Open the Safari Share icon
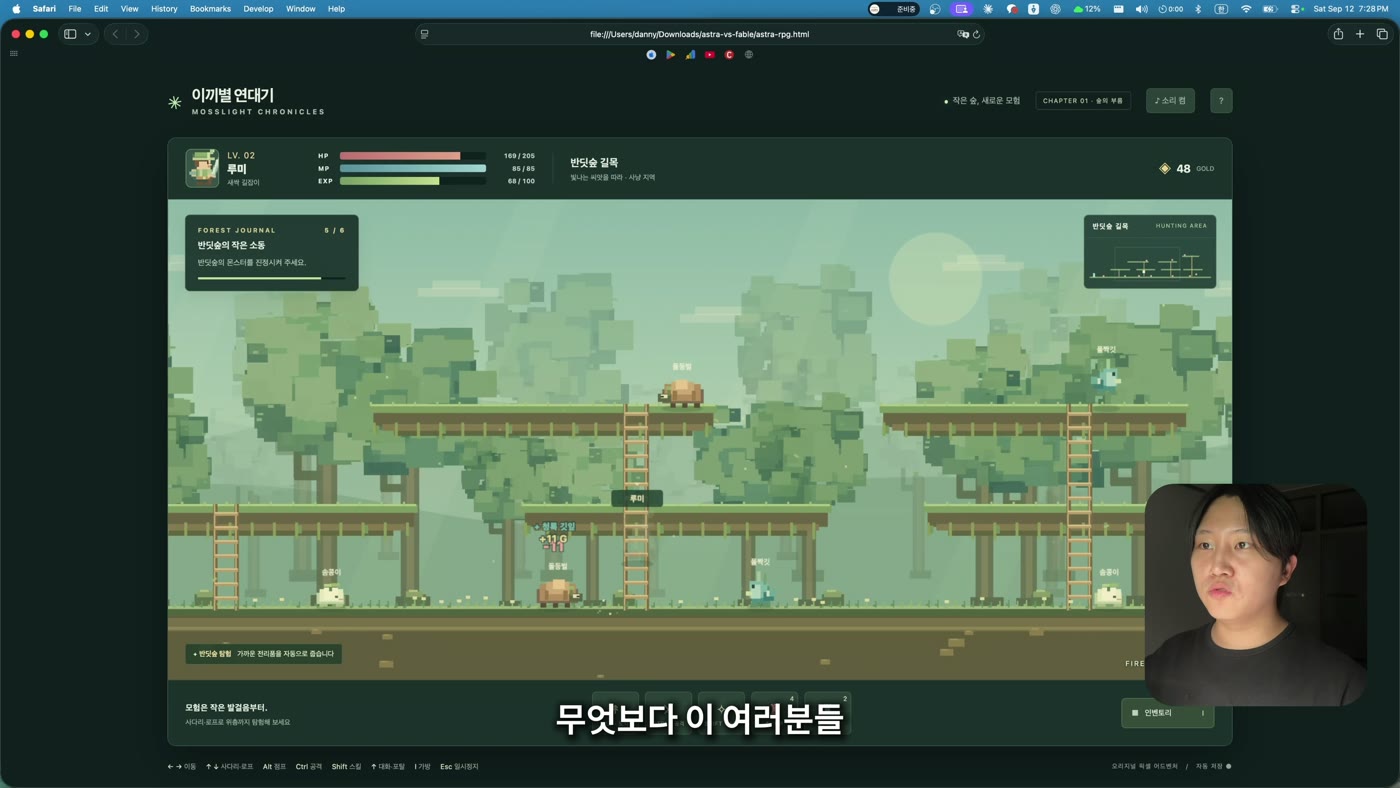Image resolution: width=1400 pixels, height=788 pixels. pos(1338,34)
